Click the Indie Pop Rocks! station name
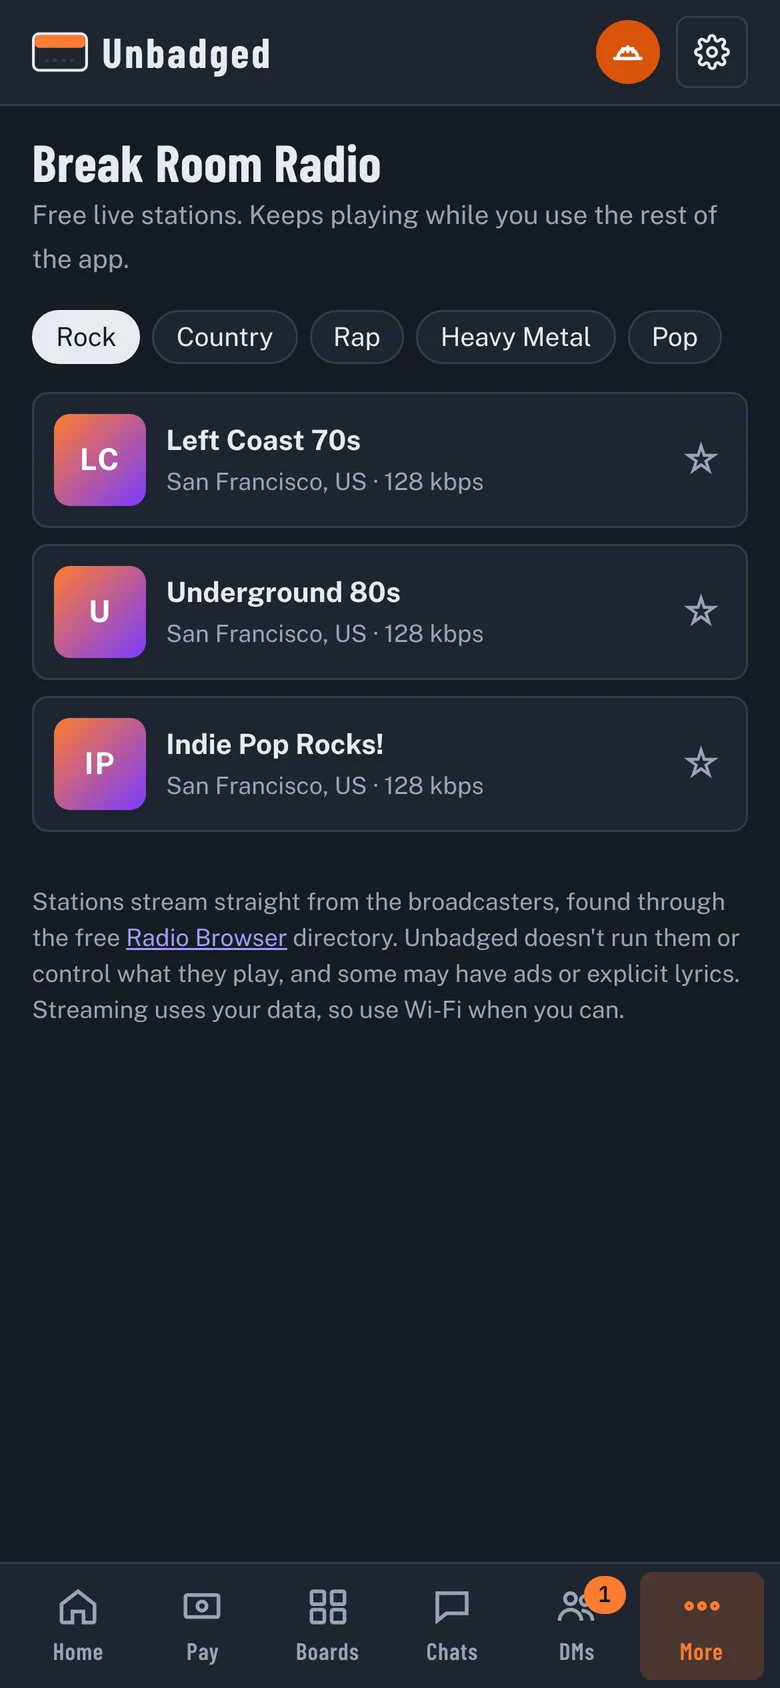 (275, 745)
